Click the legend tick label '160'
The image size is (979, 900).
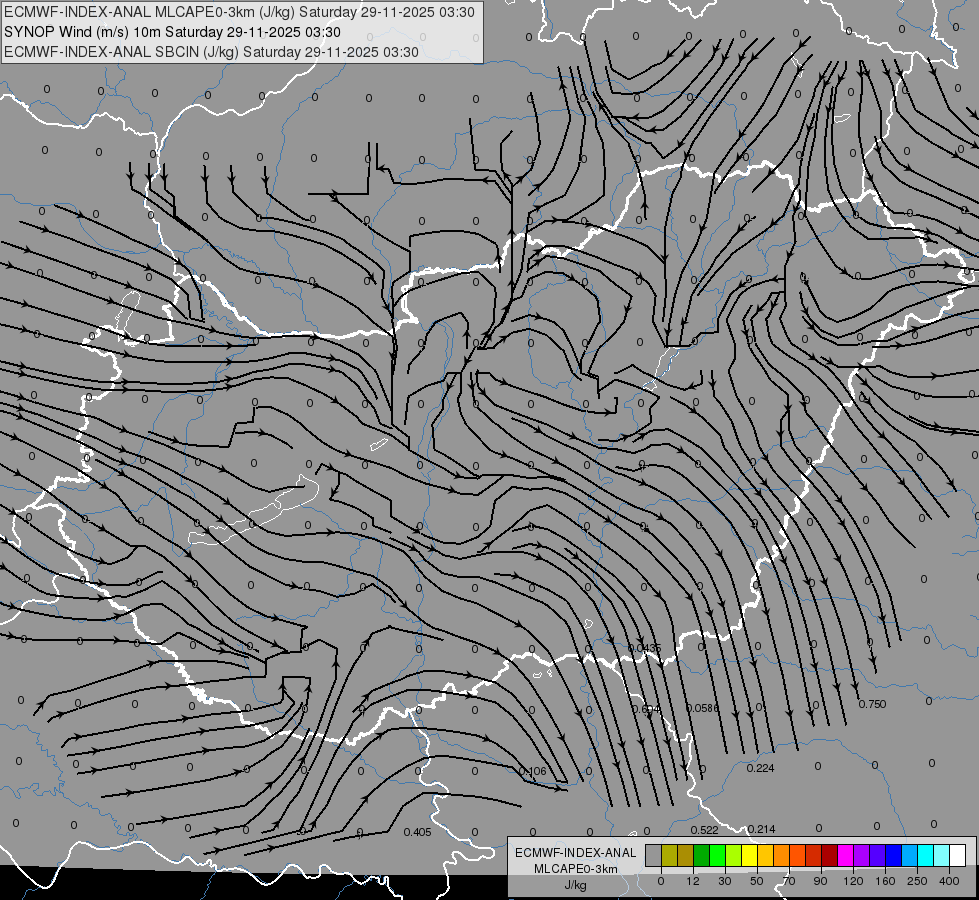(x=885, y=881)
